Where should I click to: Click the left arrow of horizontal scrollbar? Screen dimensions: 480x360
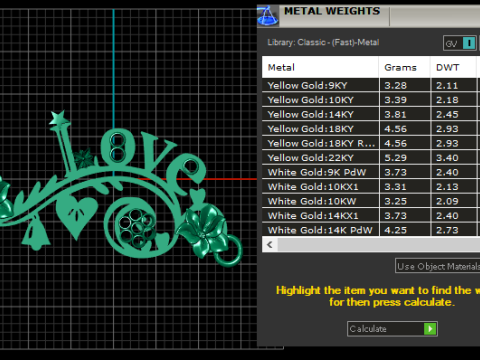[x=270, y=245]
